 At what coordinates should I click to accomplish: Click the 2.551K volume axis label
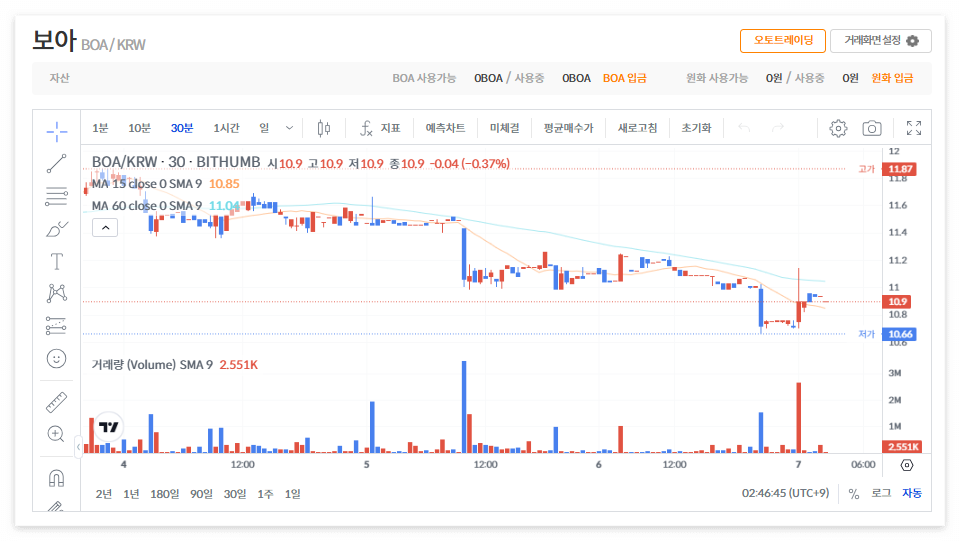902,447
